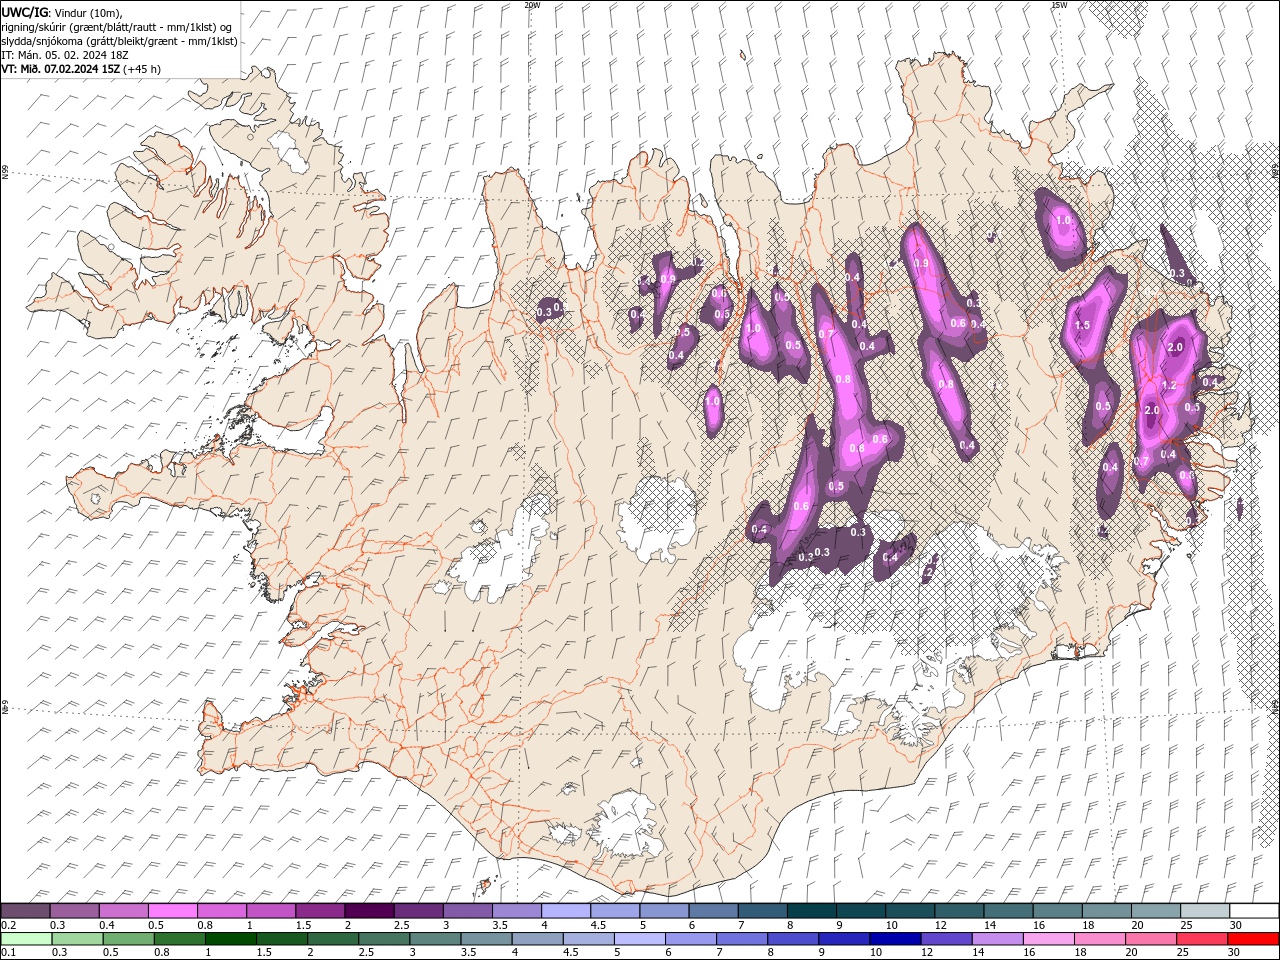Click the "0.2" label in the upper legend
Viewport: 1280px width, 960px height.
point(8,925)
